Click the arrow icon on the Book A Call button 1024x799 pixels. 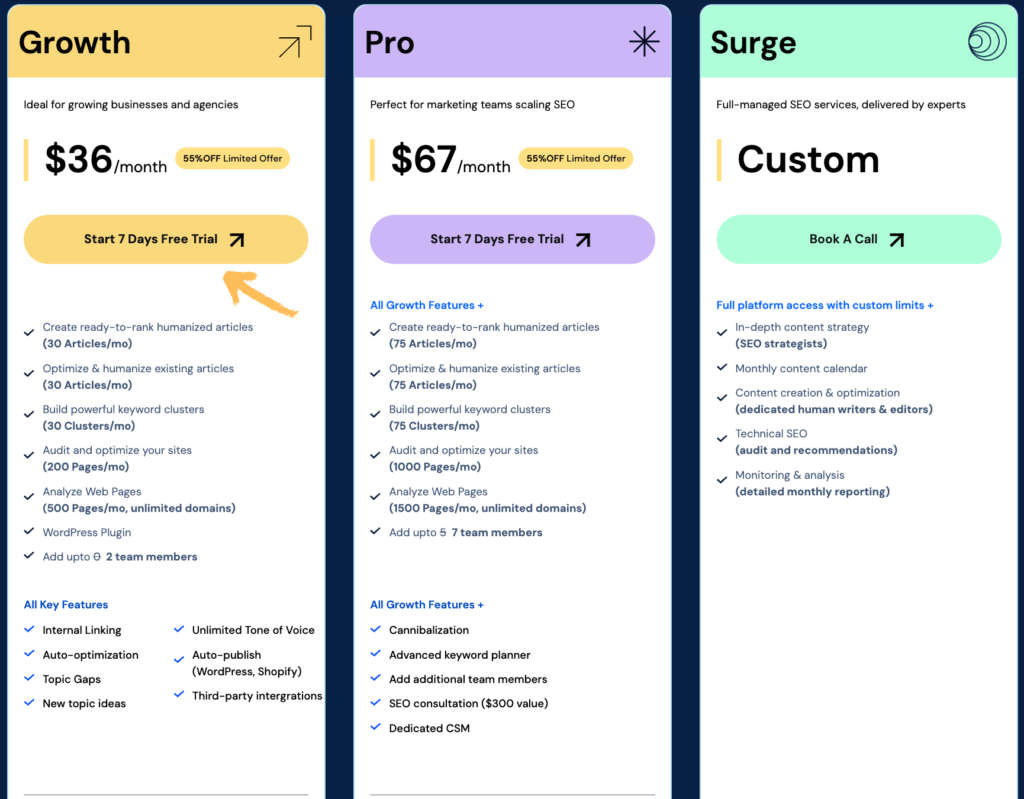coord(897,240)
